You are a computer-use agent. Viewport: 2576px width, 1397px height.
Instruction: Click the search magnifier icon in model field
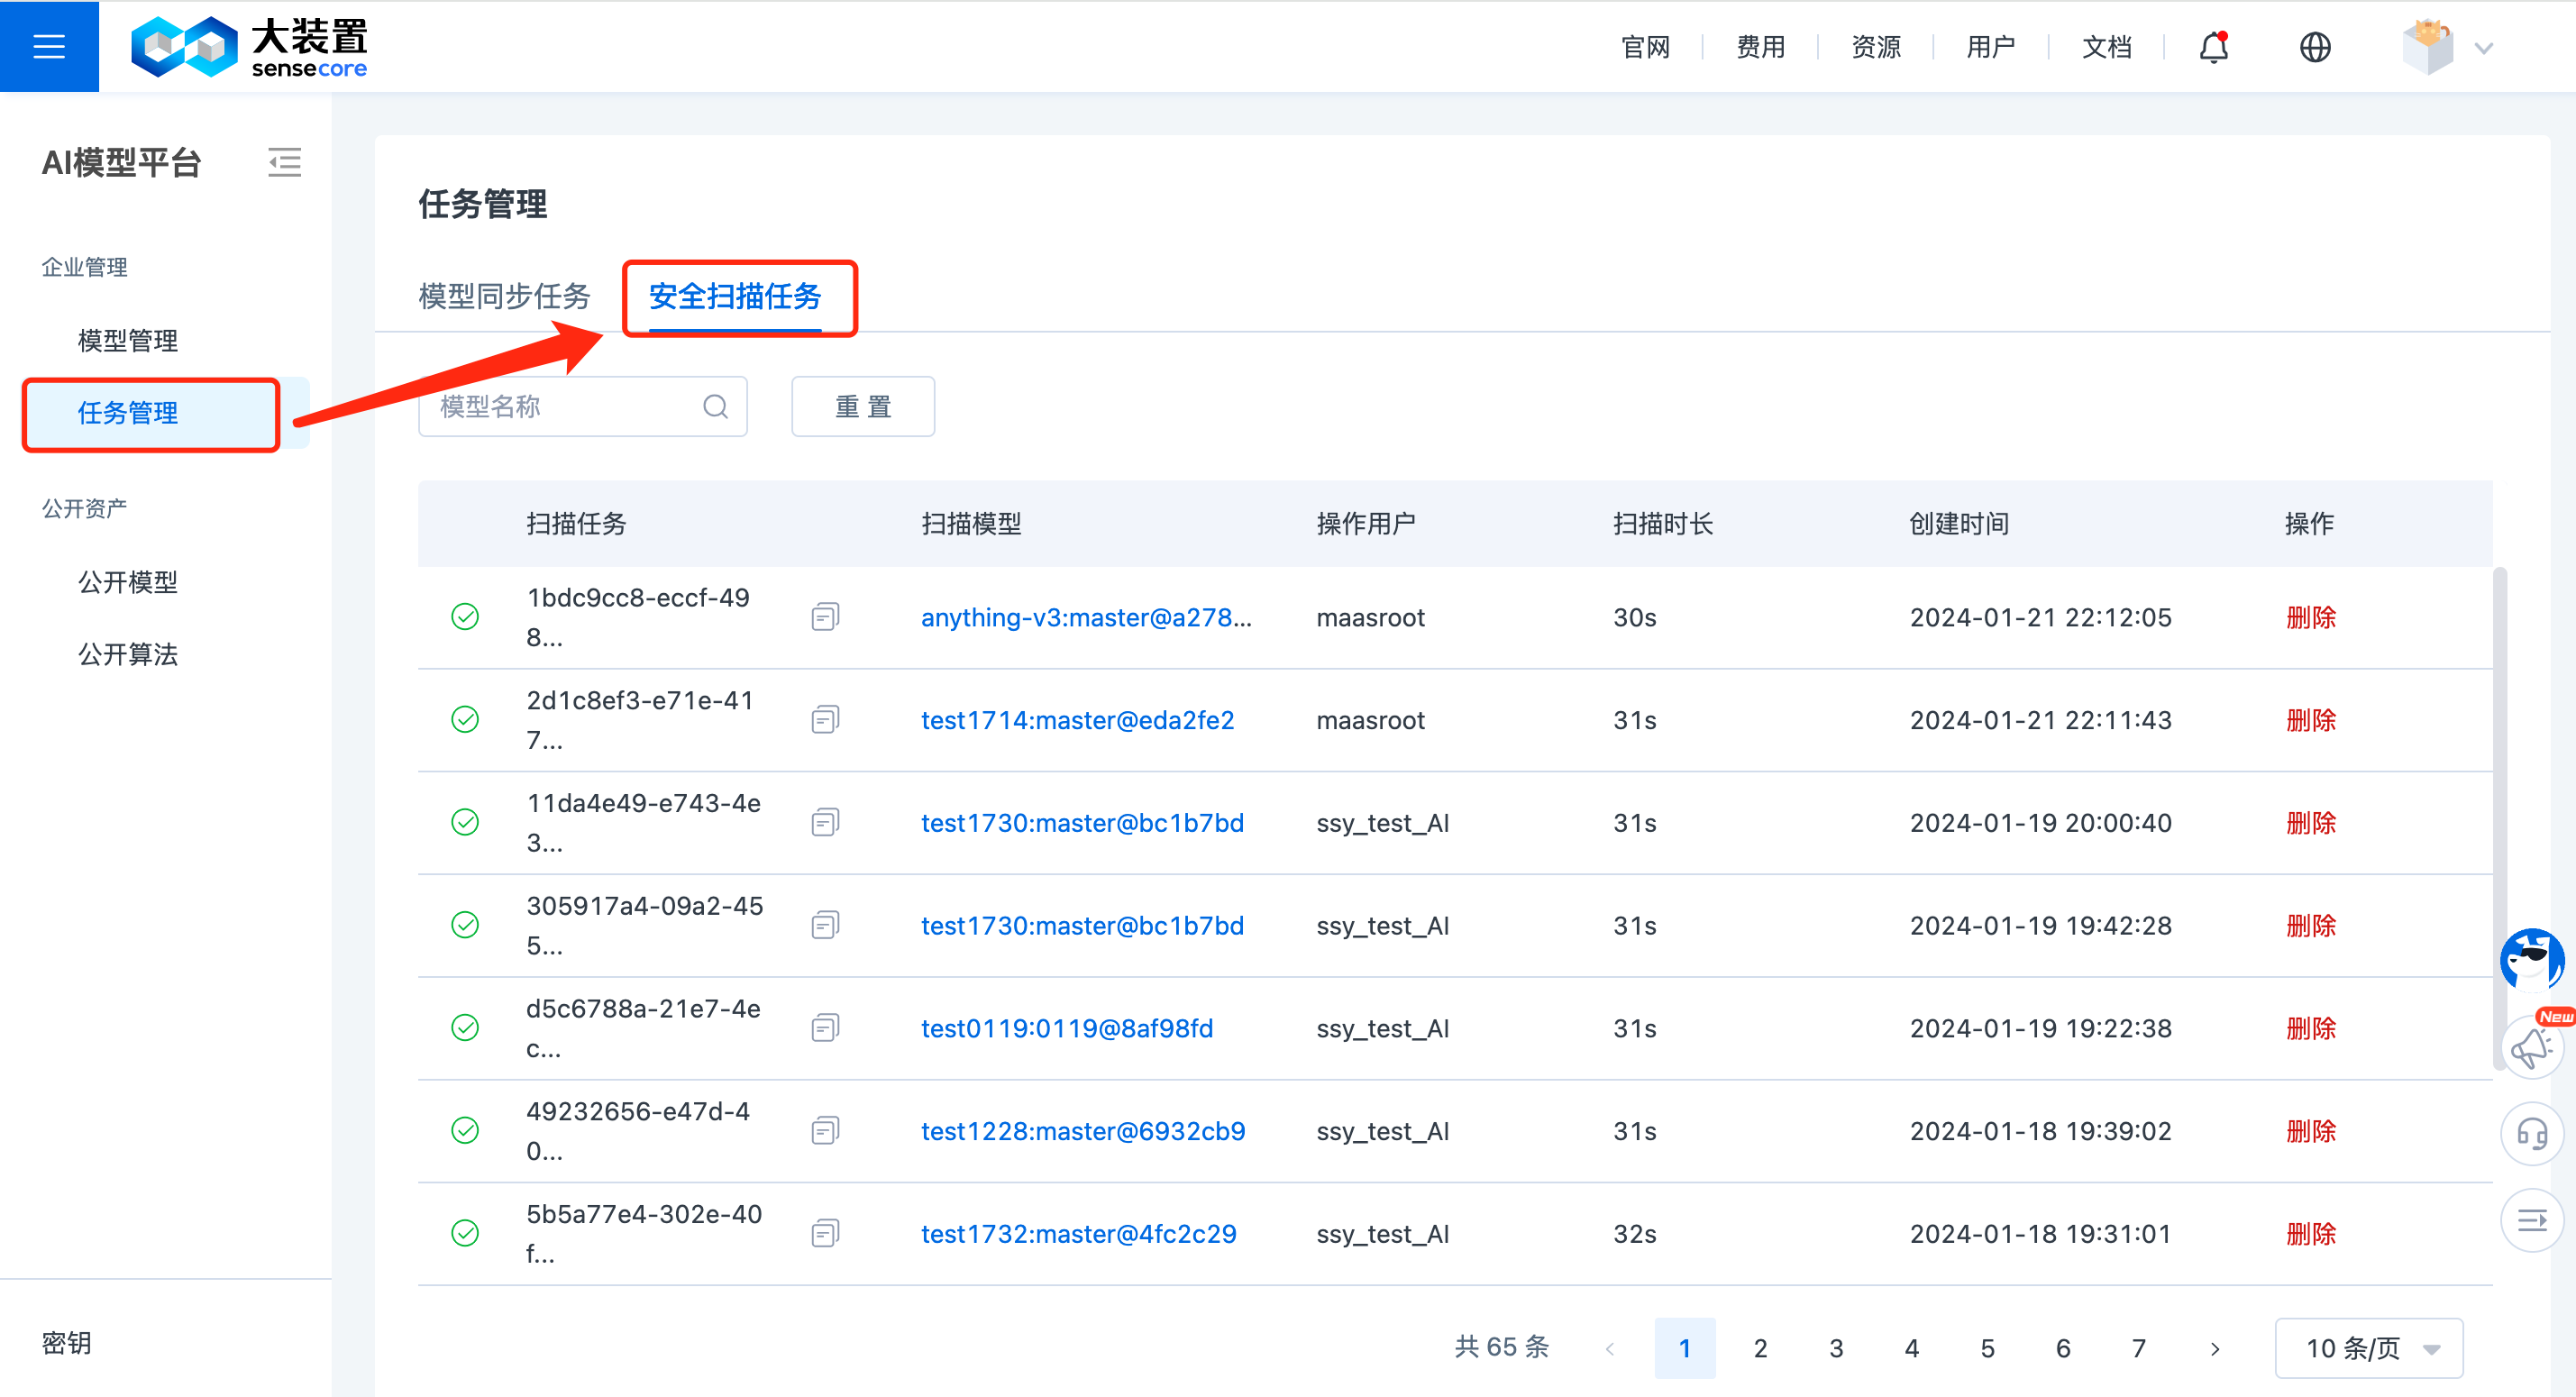[x=718, y=407]
